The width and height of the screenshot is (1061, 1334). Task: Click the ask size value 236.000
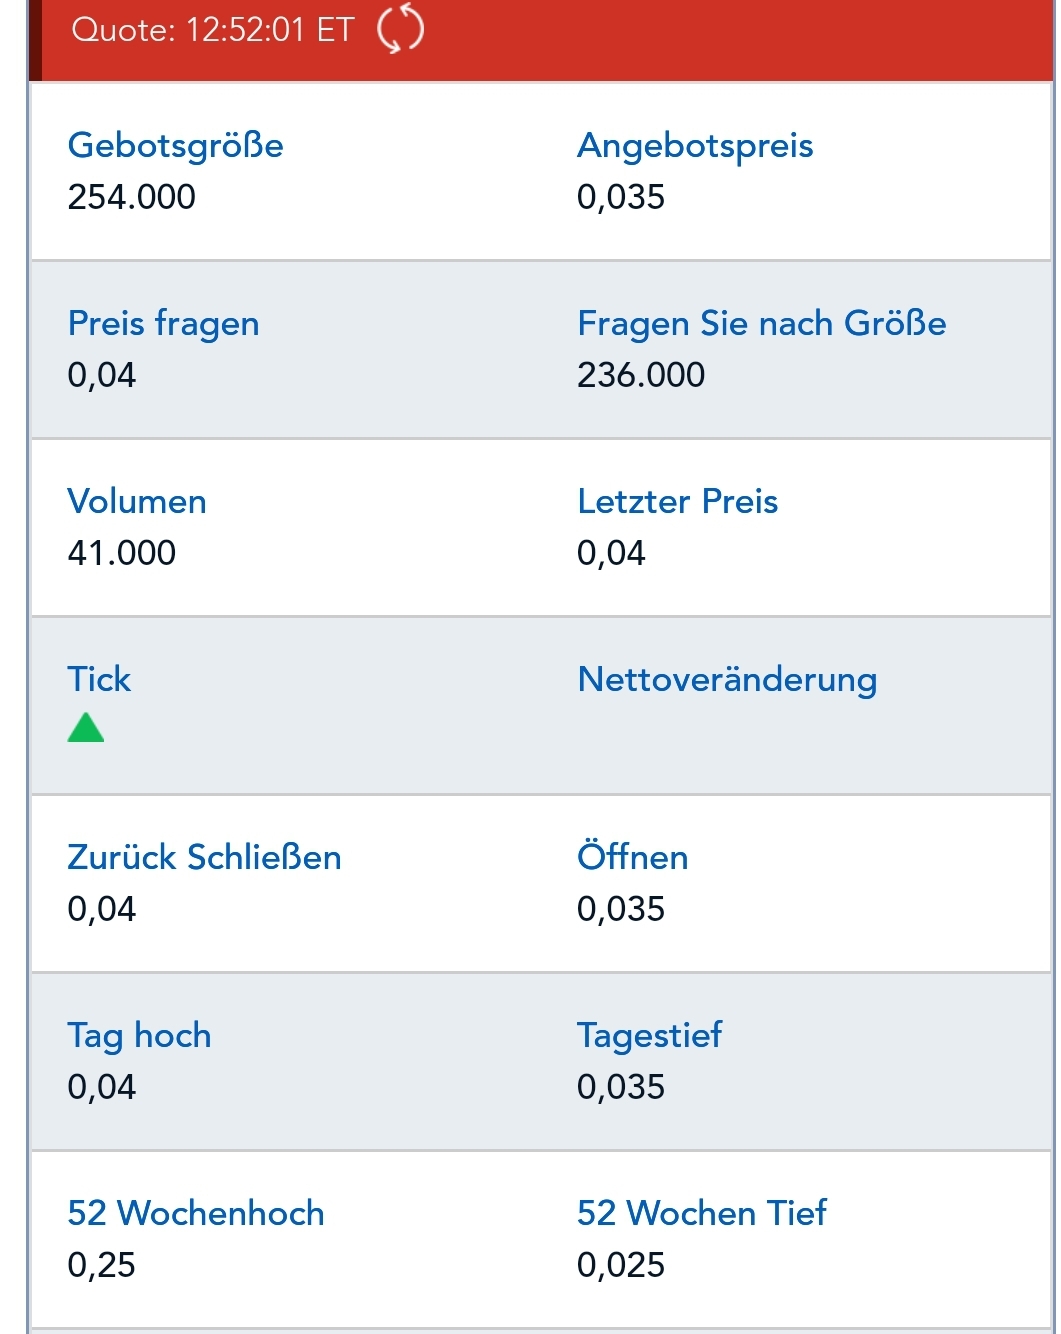click(x=641, y=375)
